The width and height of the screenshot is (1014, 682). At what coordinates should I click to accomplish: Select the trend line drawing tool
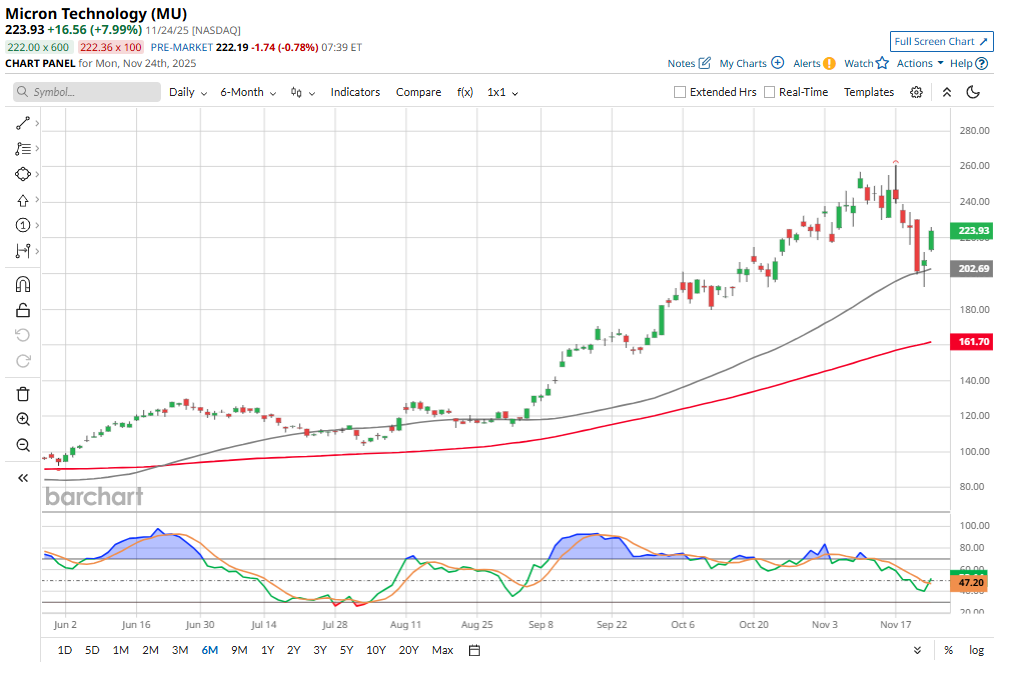23,123
